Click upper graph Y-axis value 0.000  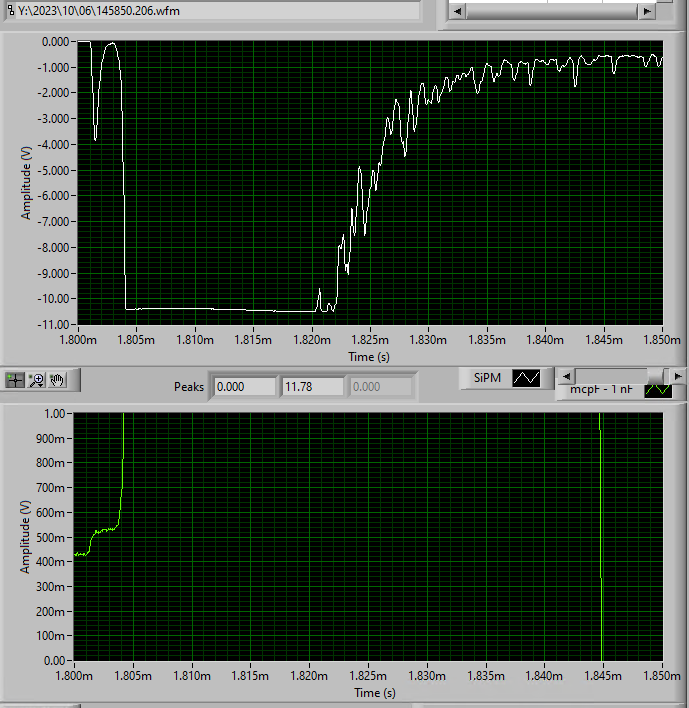pos(55,42)
